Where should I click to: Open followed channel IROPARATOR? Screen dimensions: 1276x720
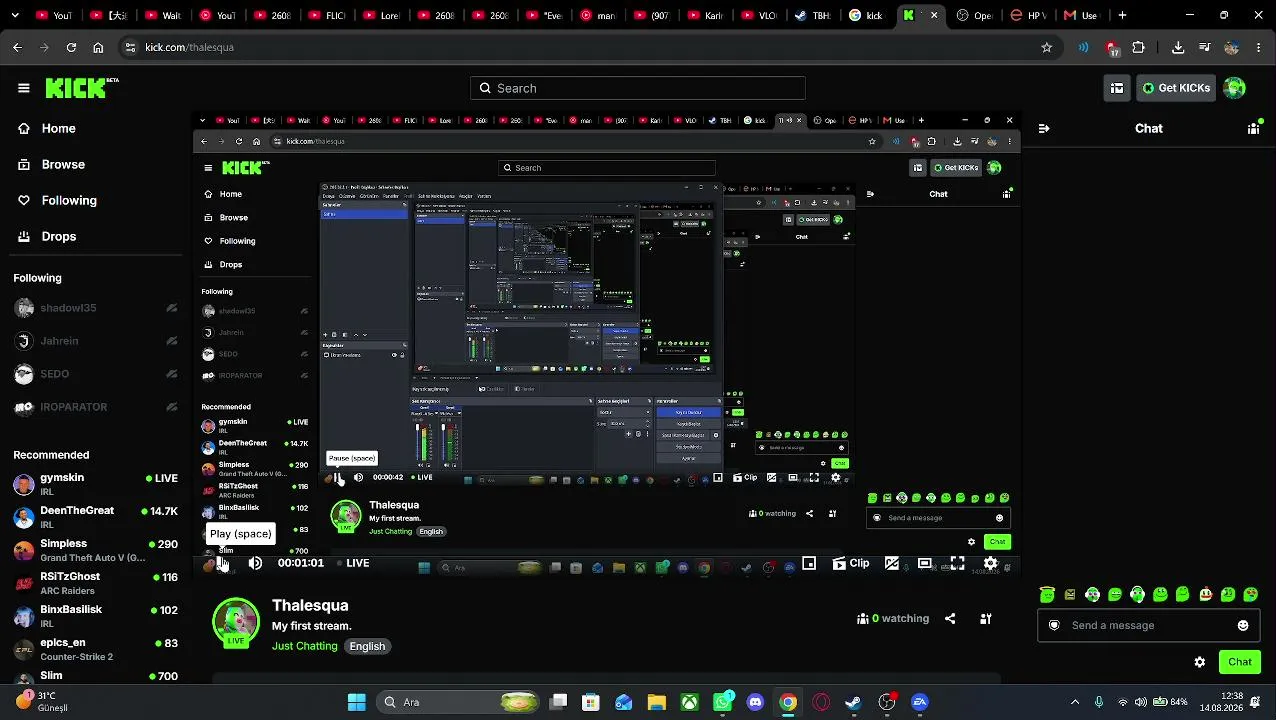95,407
